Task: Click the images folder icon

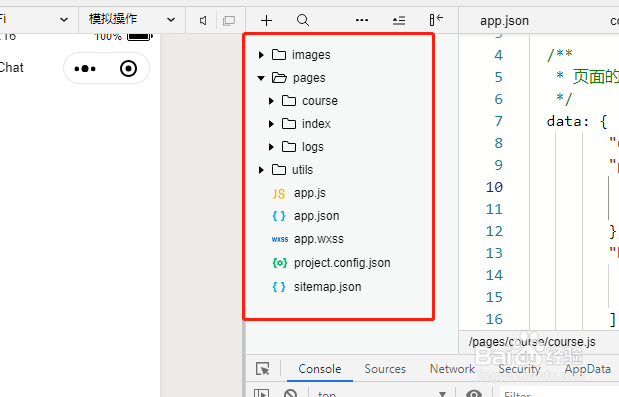Action: coord(279,54)
